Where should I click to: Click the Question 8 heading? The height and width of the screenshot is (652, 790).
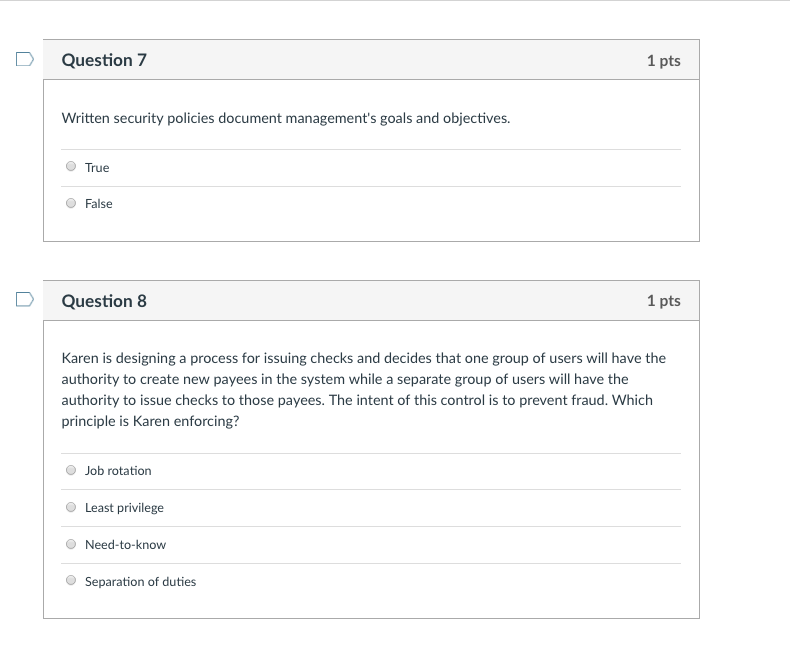(x=104, y=301)
